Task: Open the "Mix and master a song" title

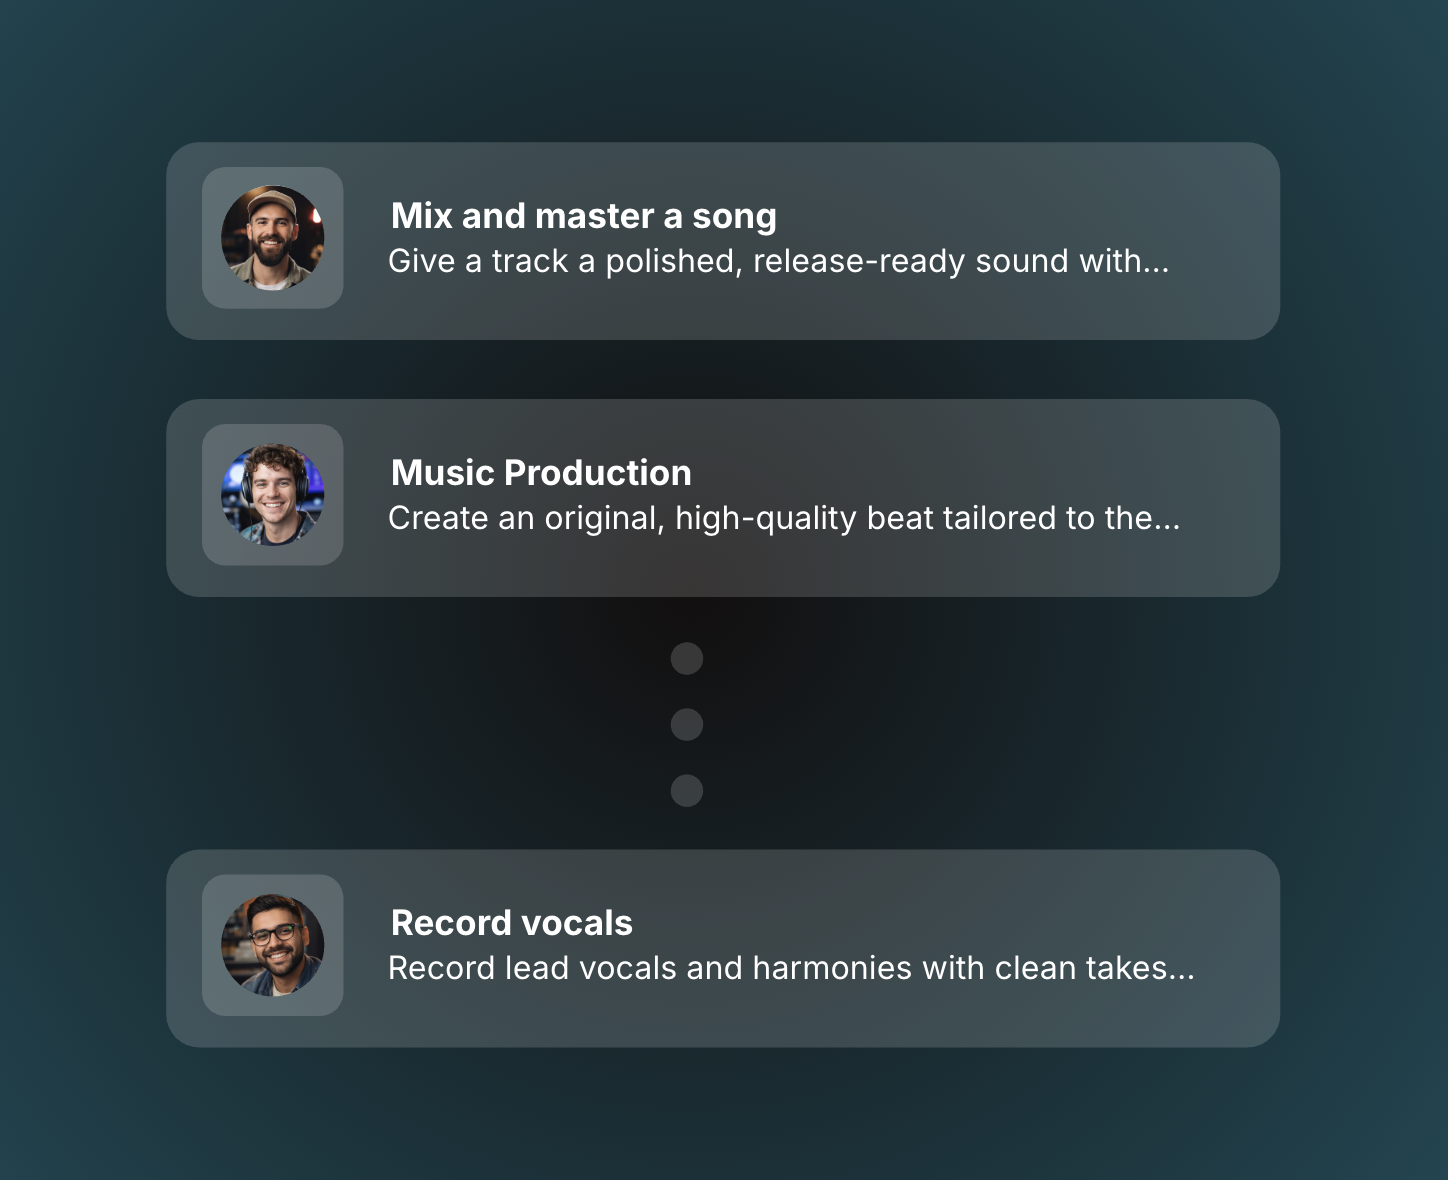Action: (x=583, y=216)
